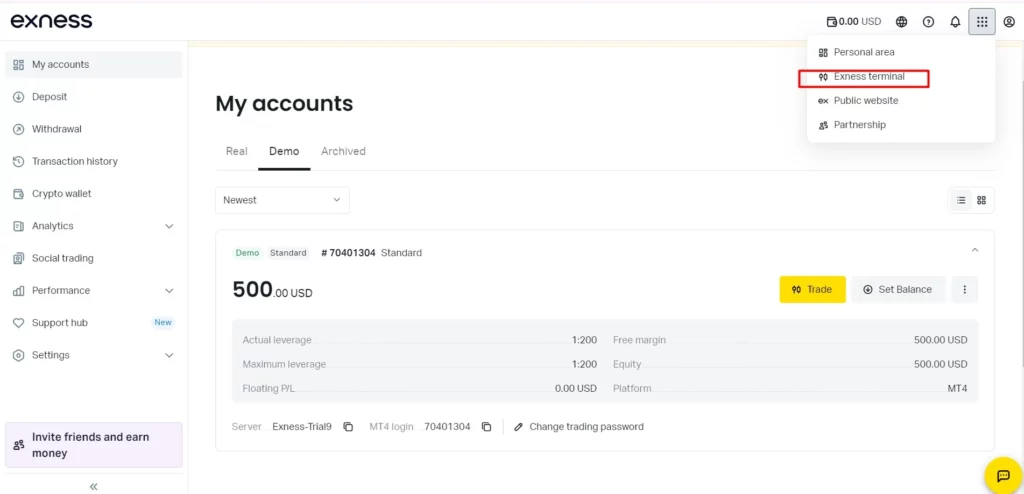Click the yellow Trade button
This screenshot has height=494, width=1024.
(812, 289)
